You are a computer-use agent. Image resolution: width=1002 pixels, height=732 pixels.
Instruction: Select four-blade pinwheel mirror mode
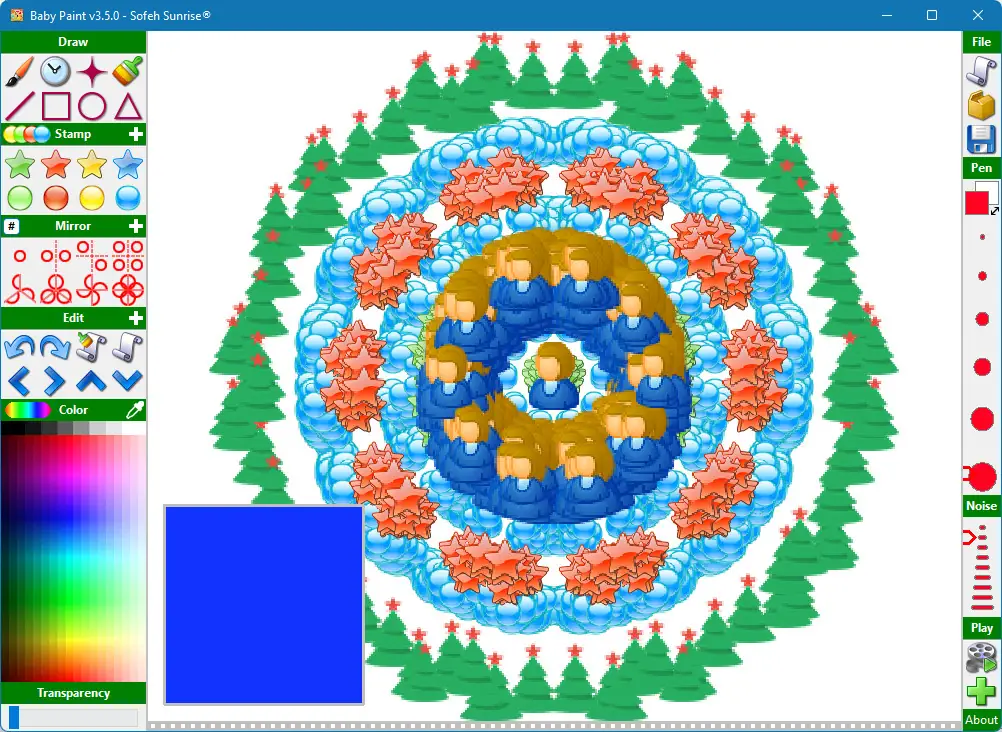[92, 290]
